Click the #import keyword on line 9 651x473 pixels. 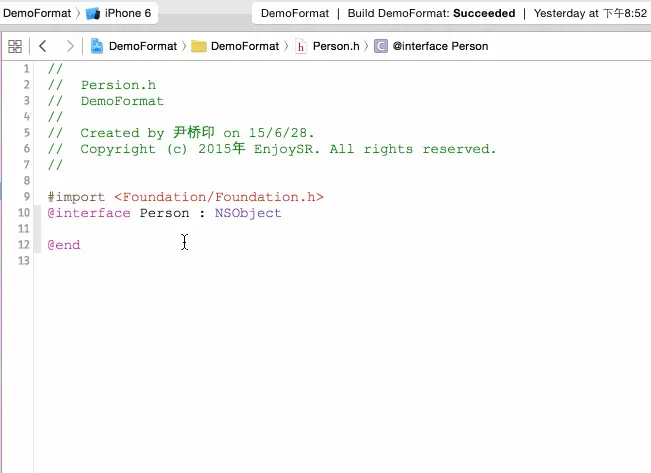click(x=76, y=197)
